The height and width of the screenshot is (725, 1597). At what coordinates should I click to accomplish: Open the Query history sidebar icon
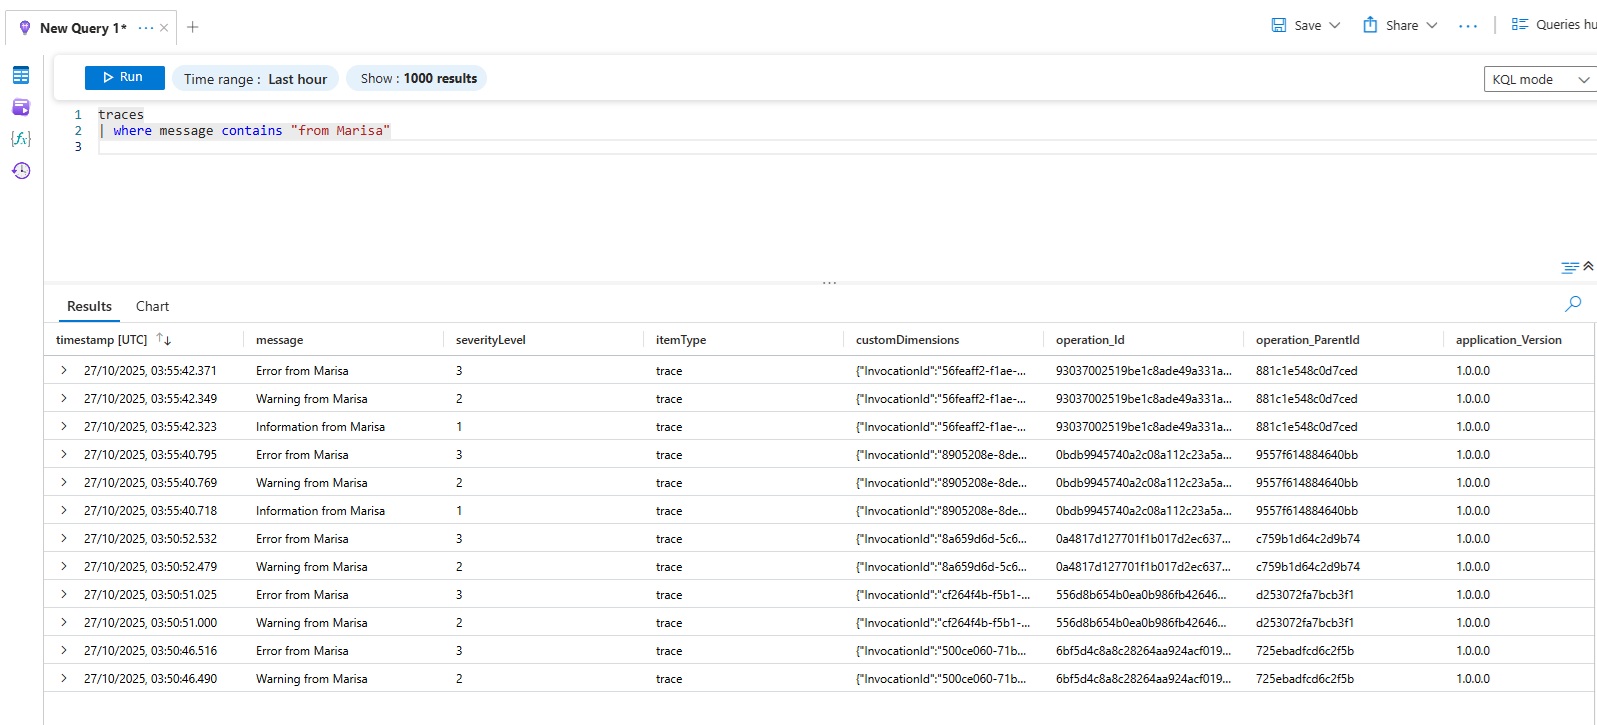[21, 171]
